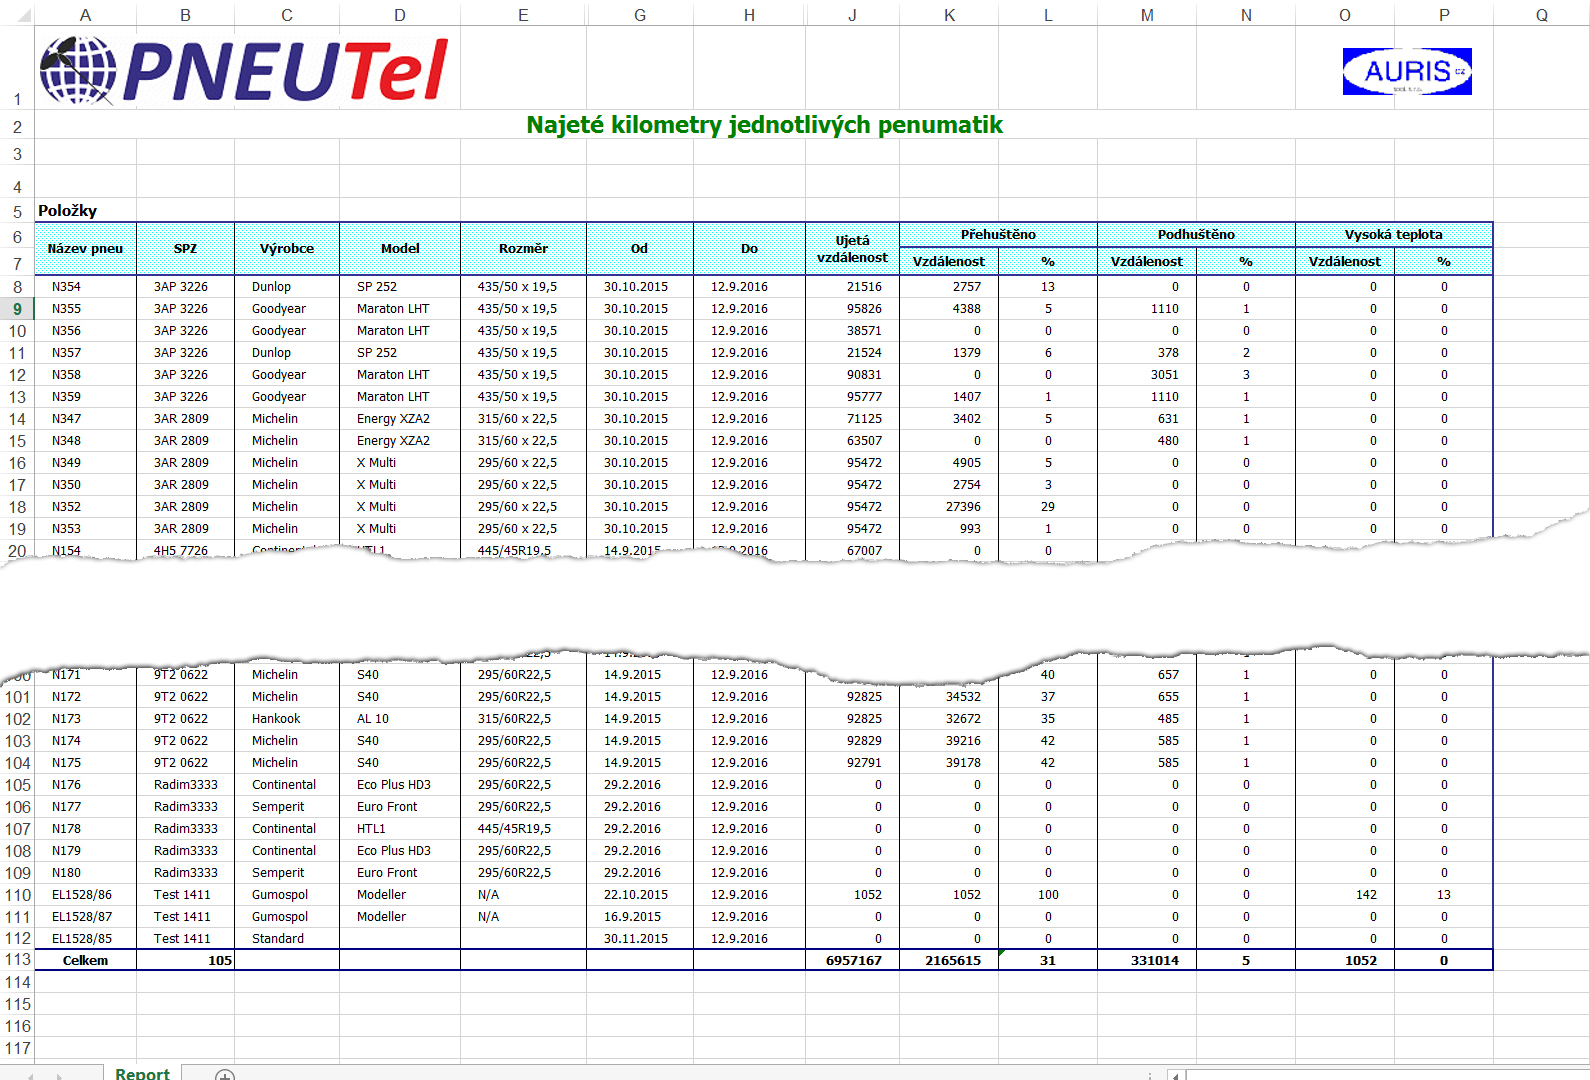This screenshot has width=1590, height=1080.
Task: Select cell 'N176' in tyre name column
Action: coord(85,785)
